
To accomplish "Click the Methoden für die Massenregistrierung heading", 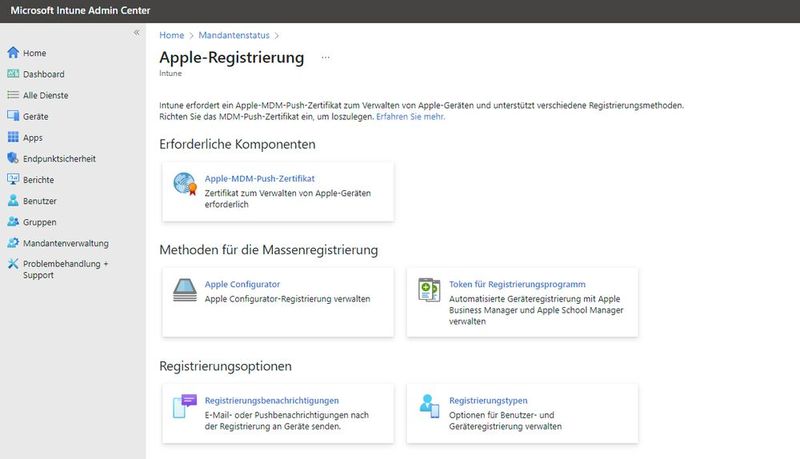I will [268, 250].
